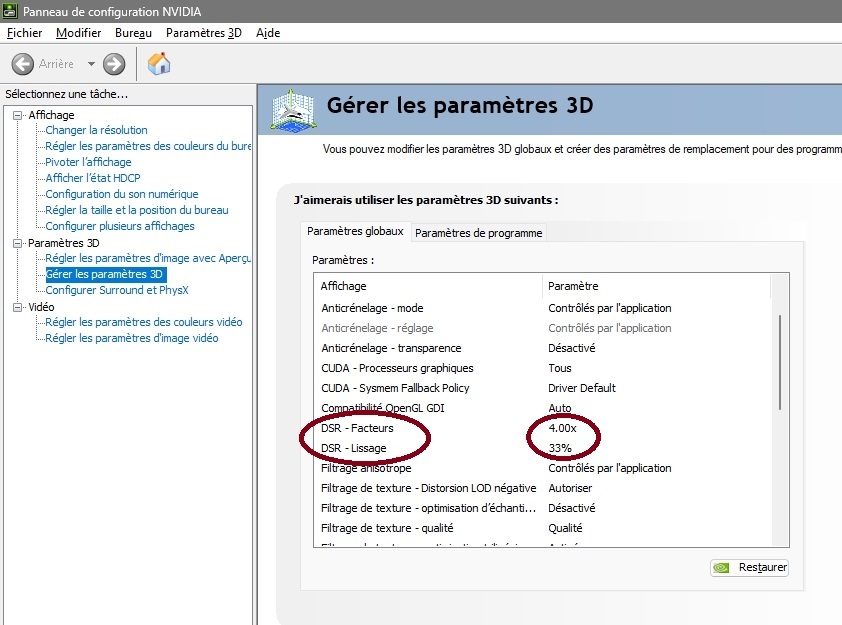Viewport: 842px width, 625px height.
Task: Open Régler la taille et la position du bureau
Action: point(137,210)
